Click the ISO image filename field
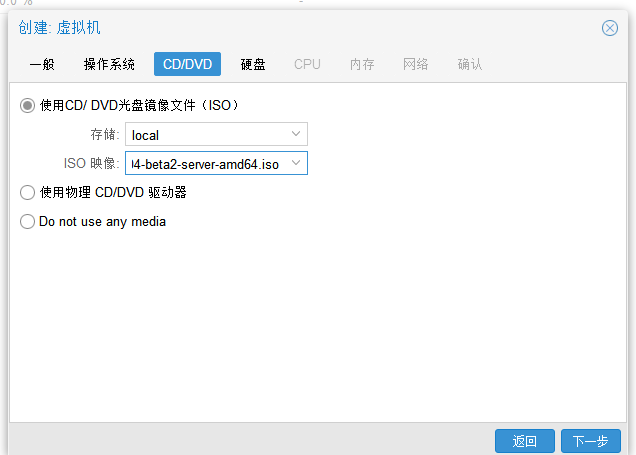 pos(216,163)
